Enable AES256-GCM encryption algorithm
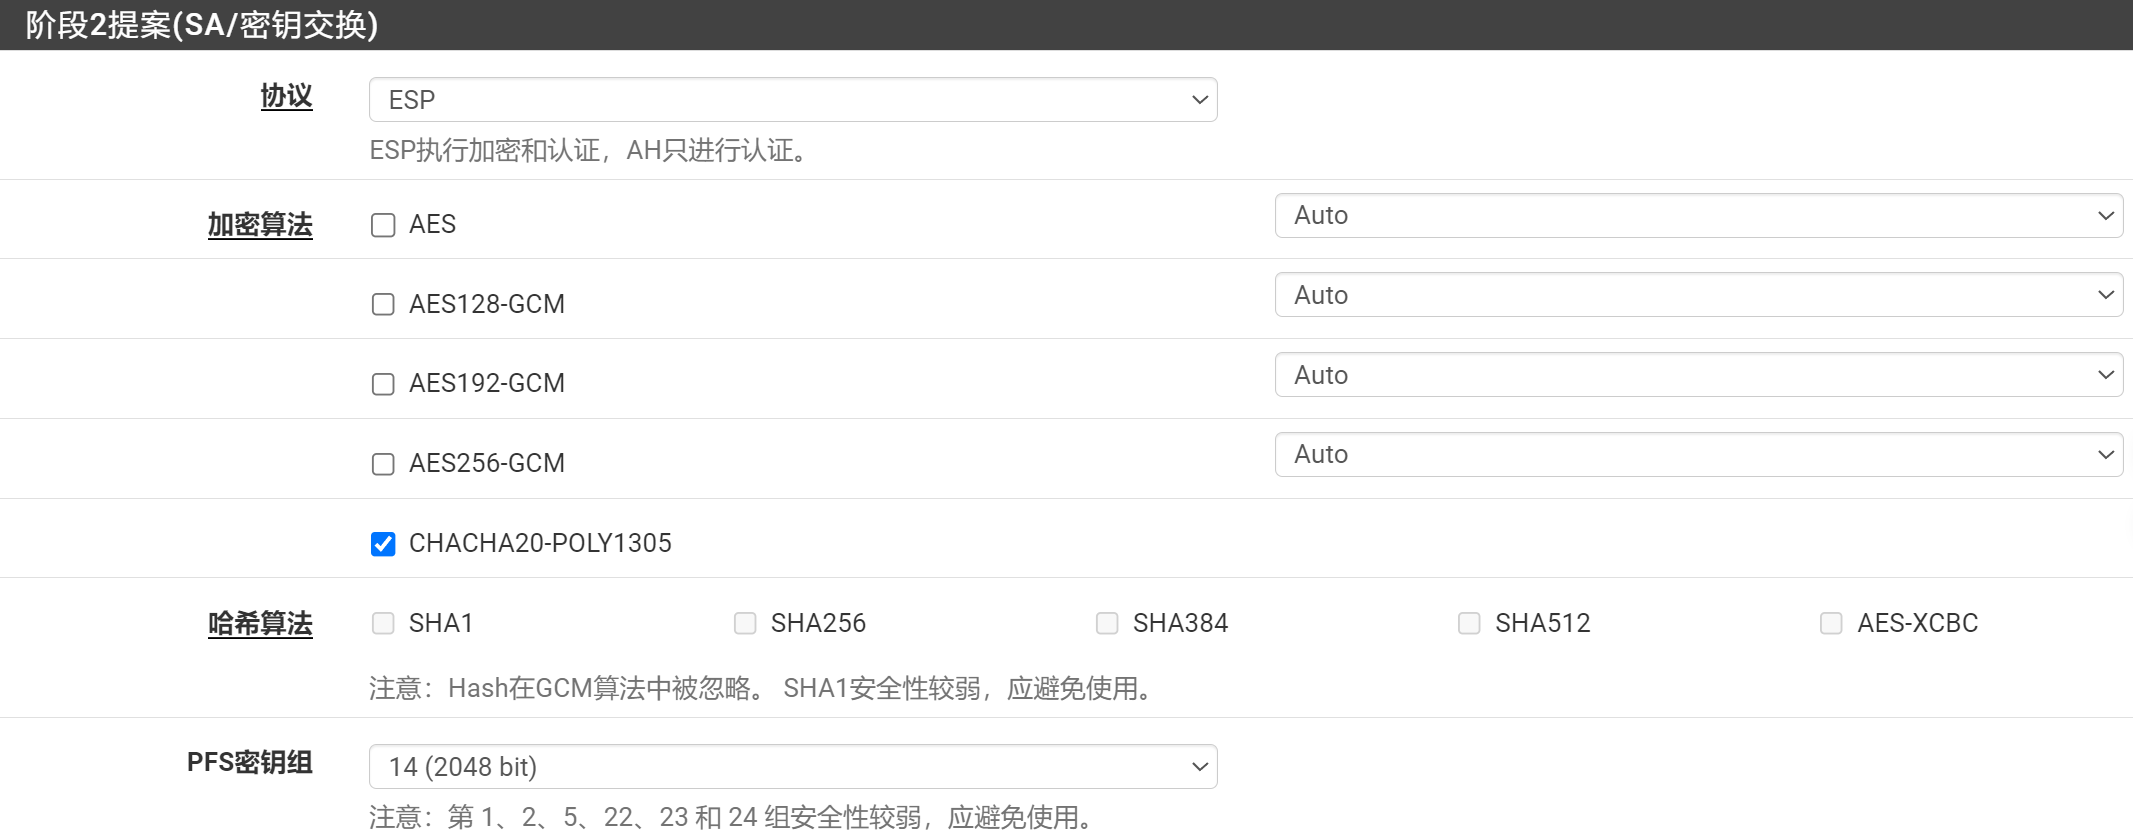Image resolution: width=2133 pixels, height=838 pixels. pos(383,464)
